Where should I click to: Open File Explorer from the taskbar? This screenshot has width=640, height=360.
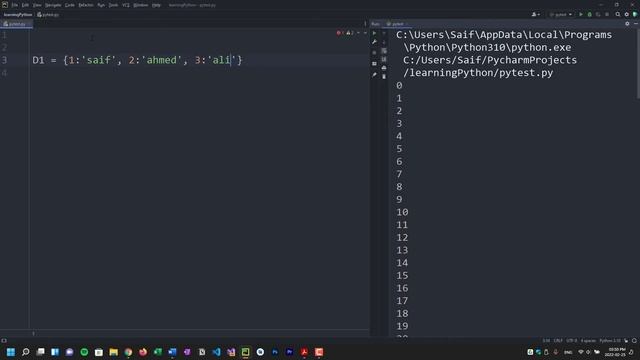tap(113, 352)
